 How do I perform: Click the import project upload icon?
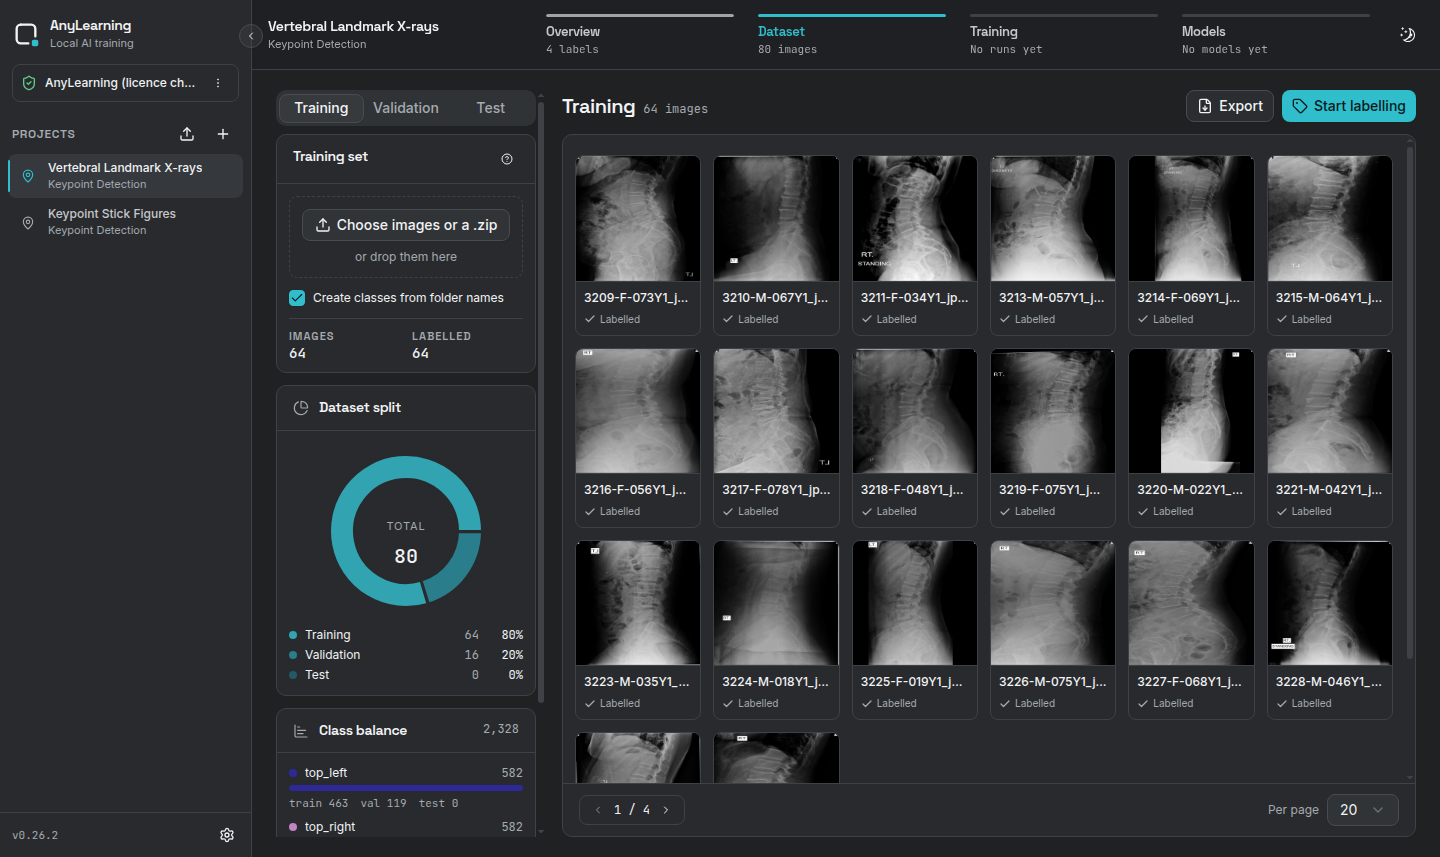(187, 134)
